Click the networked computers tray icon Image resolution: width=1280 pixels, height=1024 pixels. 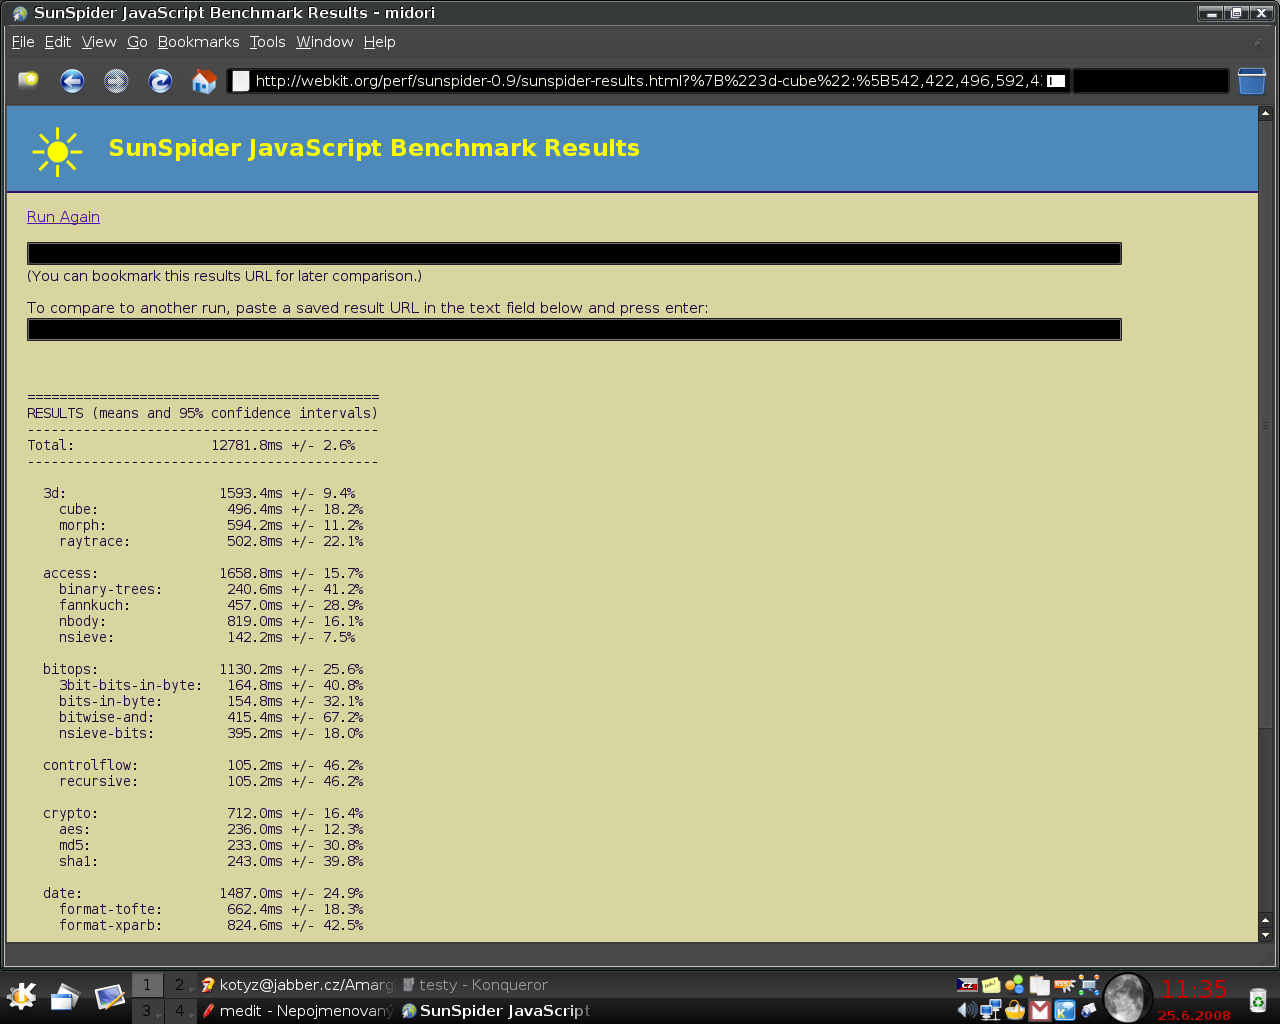click(991, 1010)
